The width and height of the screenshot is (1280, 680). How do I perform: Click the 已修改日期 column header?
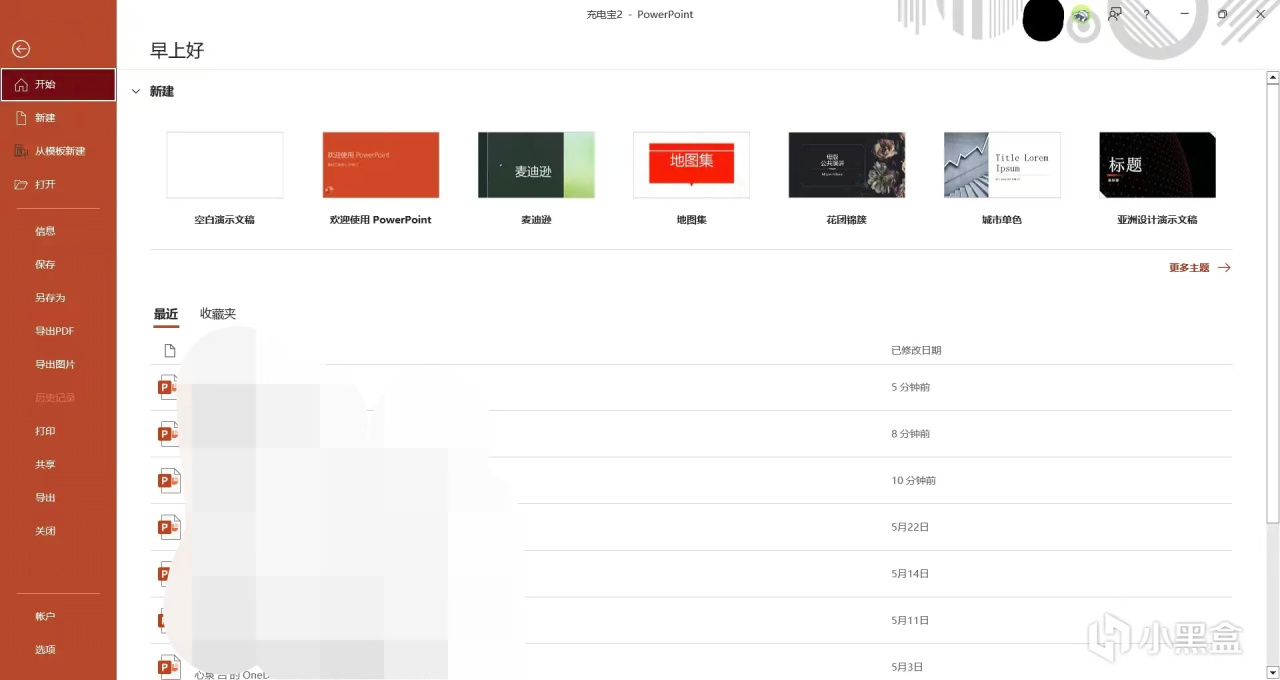[916, 351]
